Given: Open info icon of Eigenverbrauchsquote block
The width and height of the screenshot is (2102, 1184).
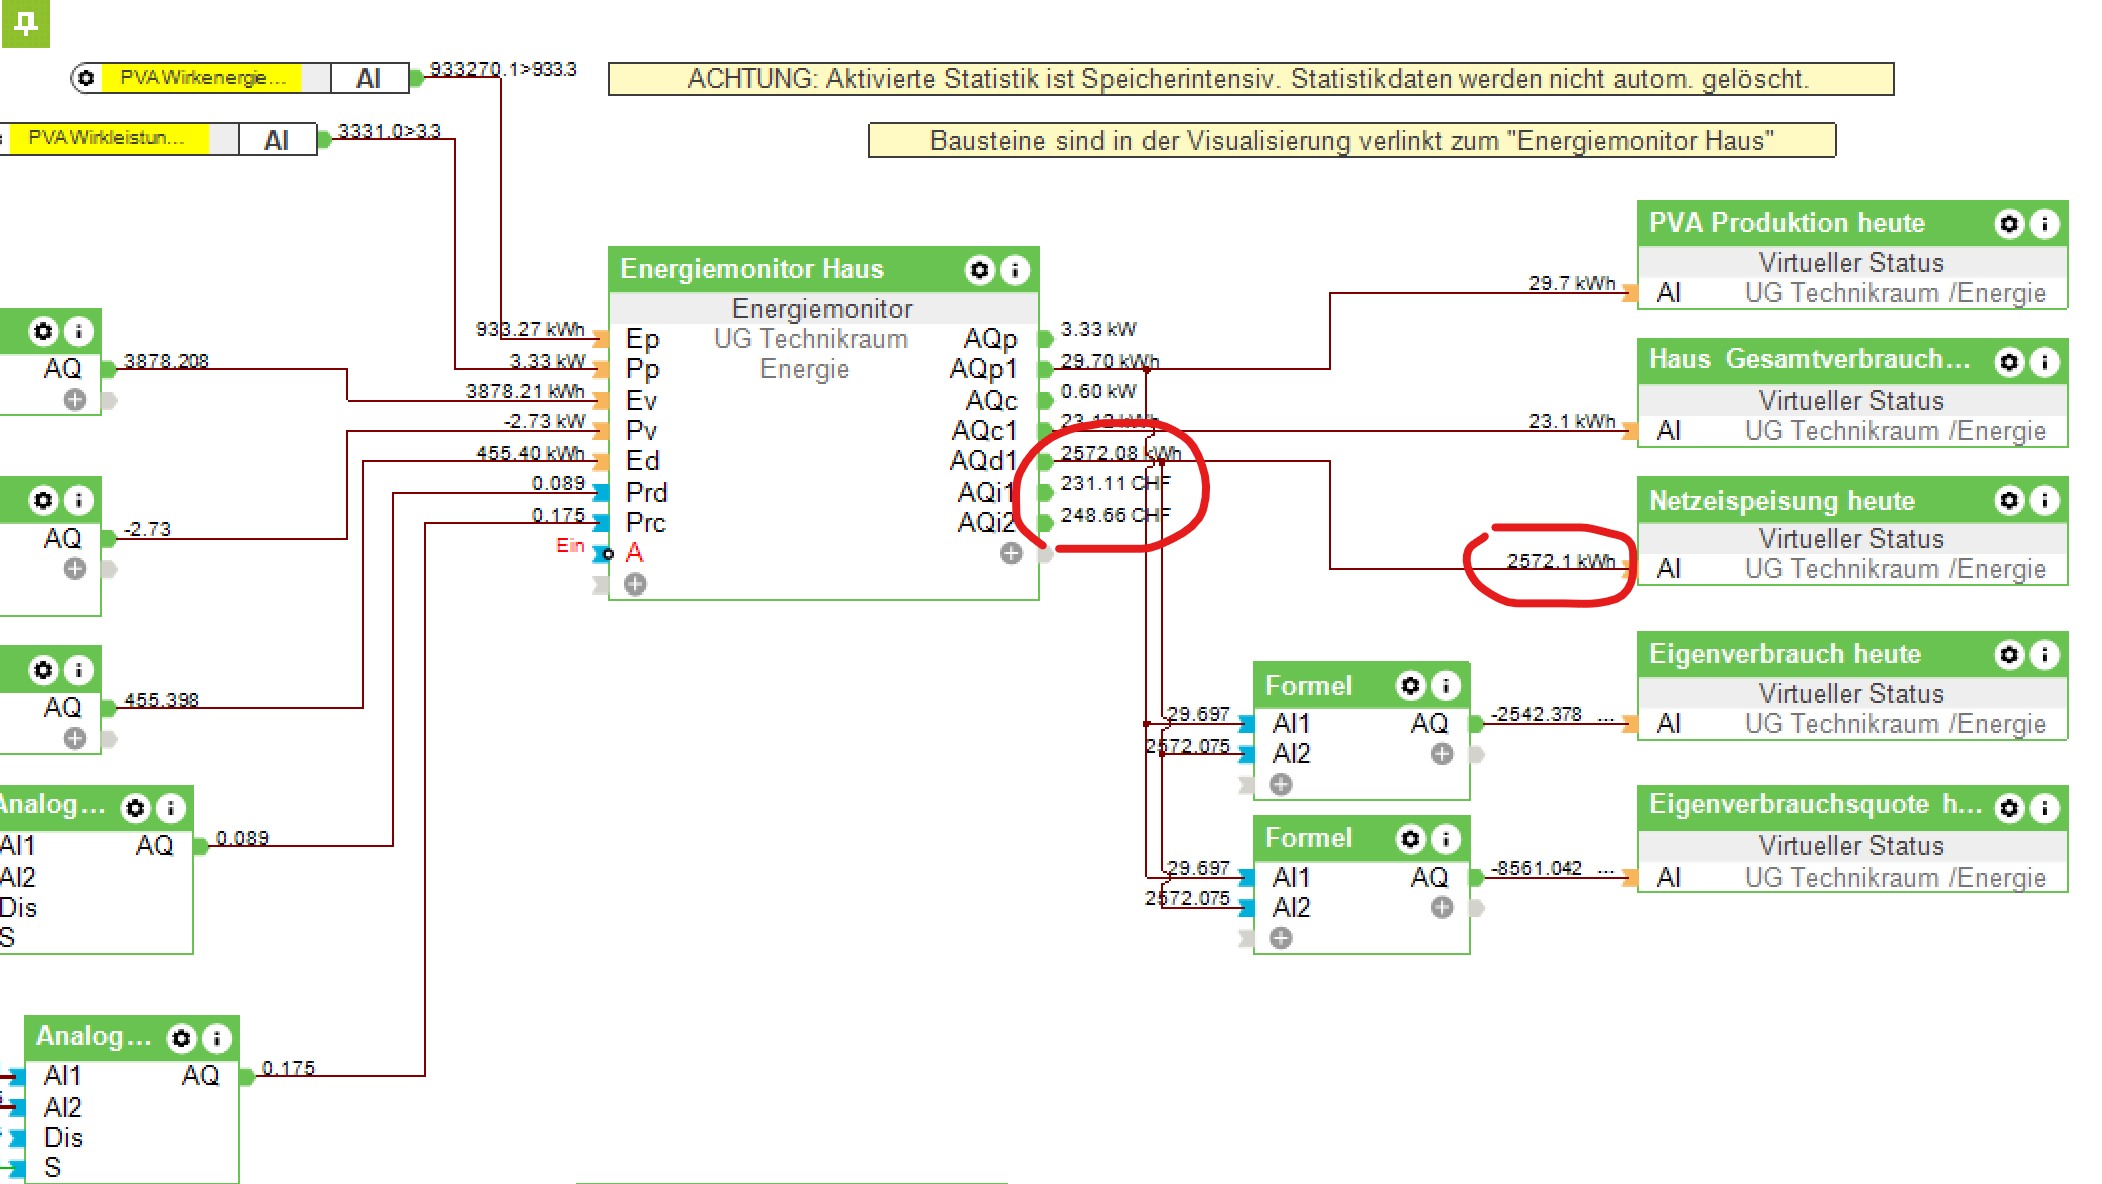Looking at the screenshot, I should (x=2045, y=807).
